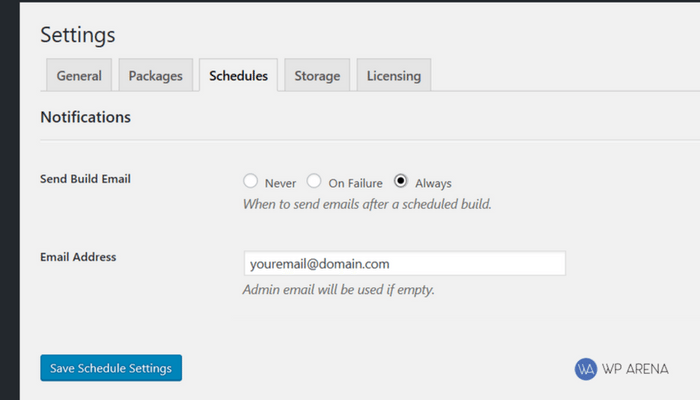
Task: Click the Always label text
Action: [x=433, y=183]
